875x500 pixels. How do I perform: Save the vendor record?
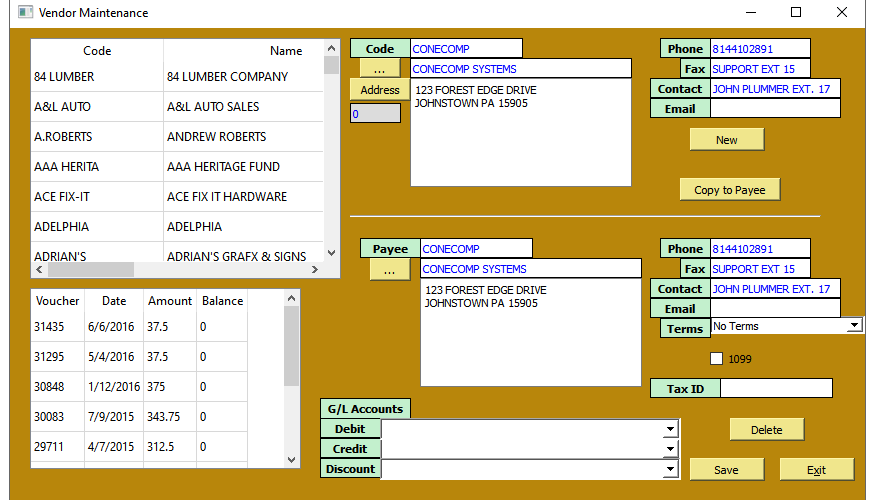pos(726,470)
